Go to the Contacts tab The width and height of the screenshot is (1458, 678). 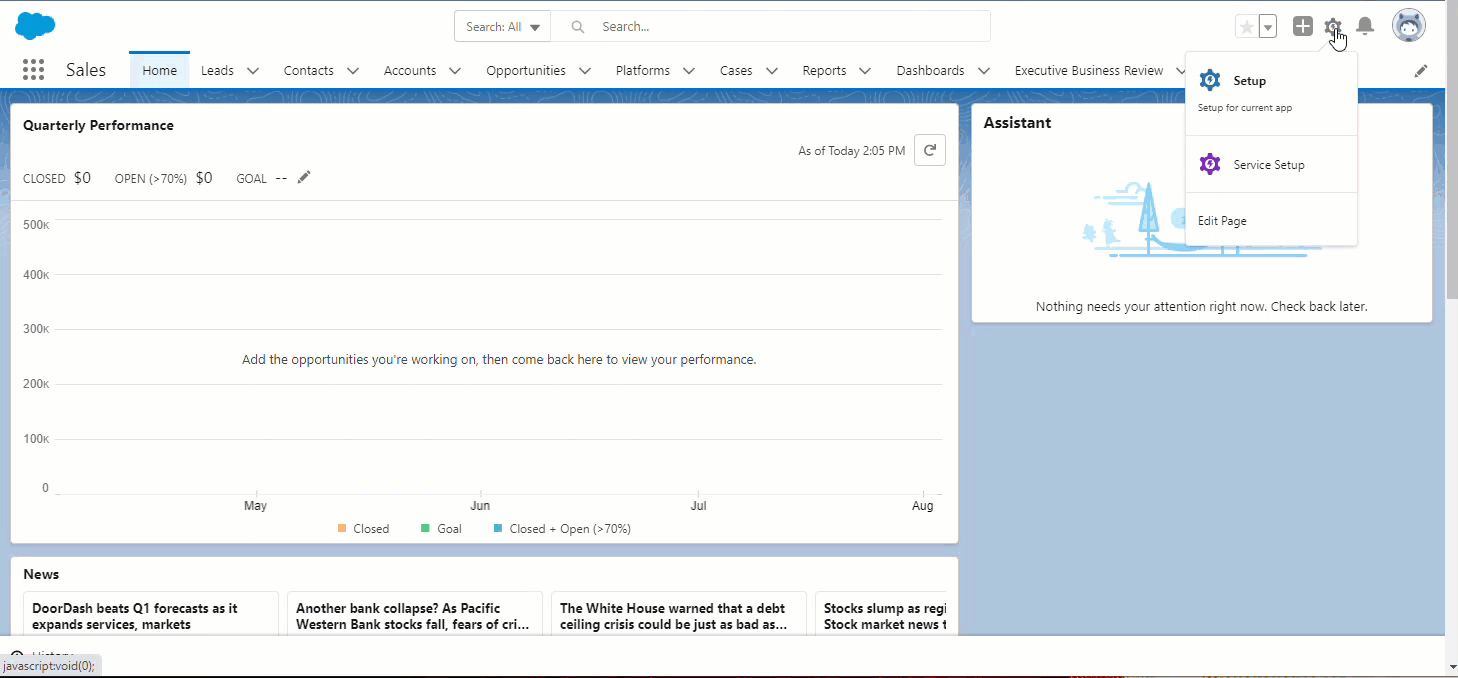pyautogui.click(x=308, y=70)
